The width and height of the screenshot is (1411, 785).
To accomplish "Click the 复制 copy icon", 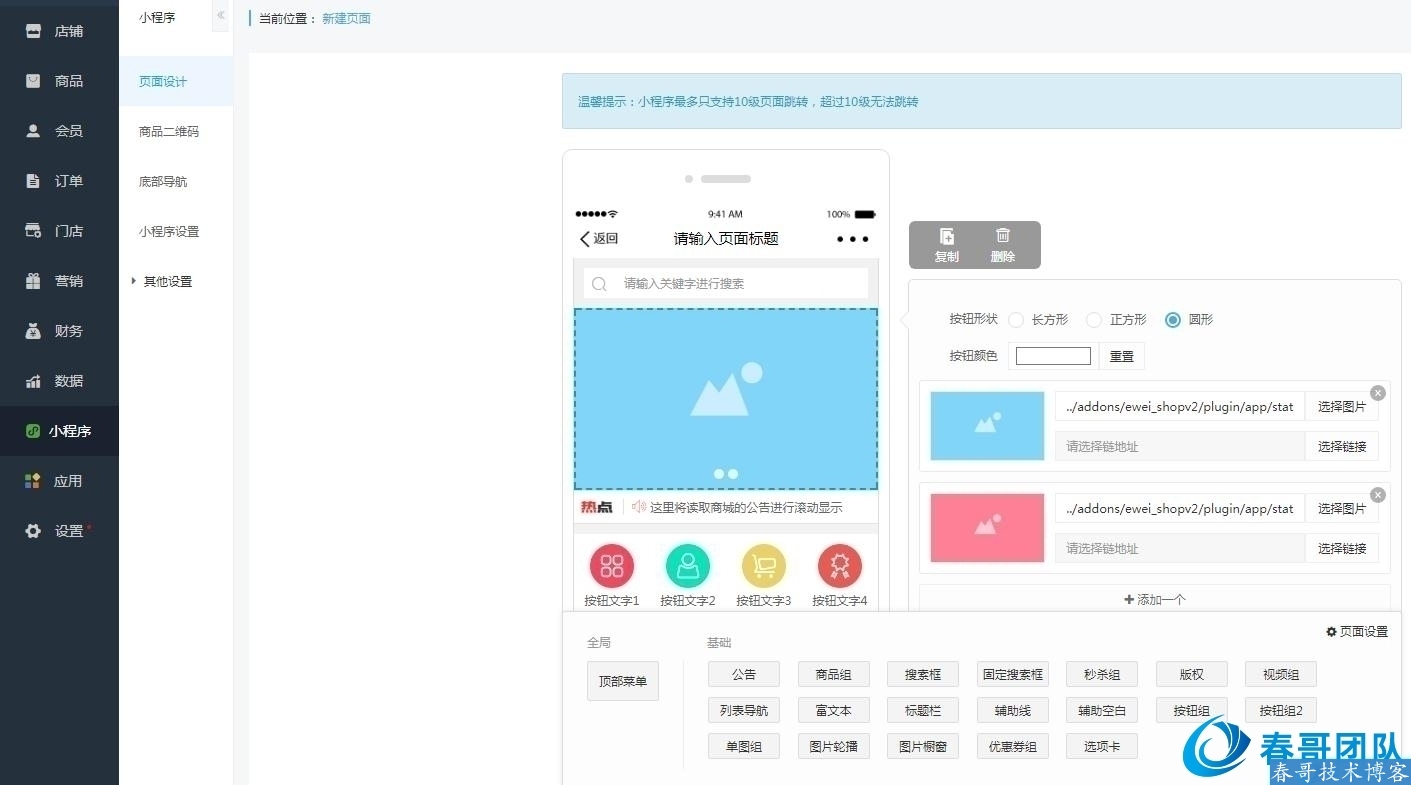I will [x=946, y=237].
